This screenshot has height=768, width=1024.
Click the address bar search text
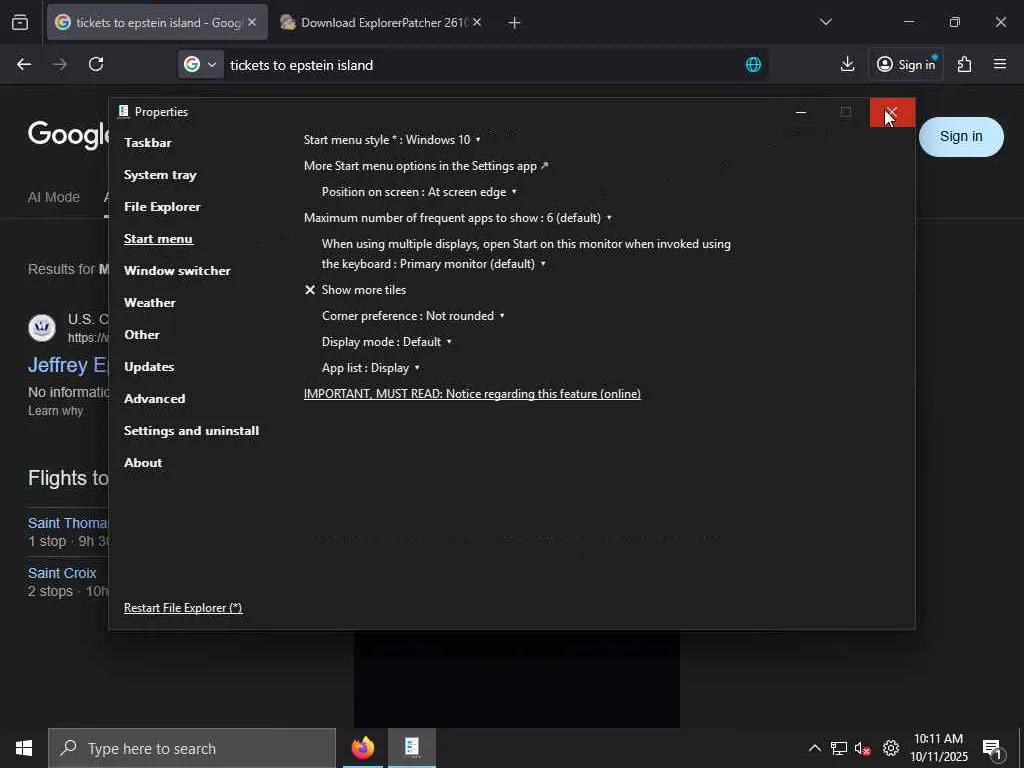click(302, 65)
